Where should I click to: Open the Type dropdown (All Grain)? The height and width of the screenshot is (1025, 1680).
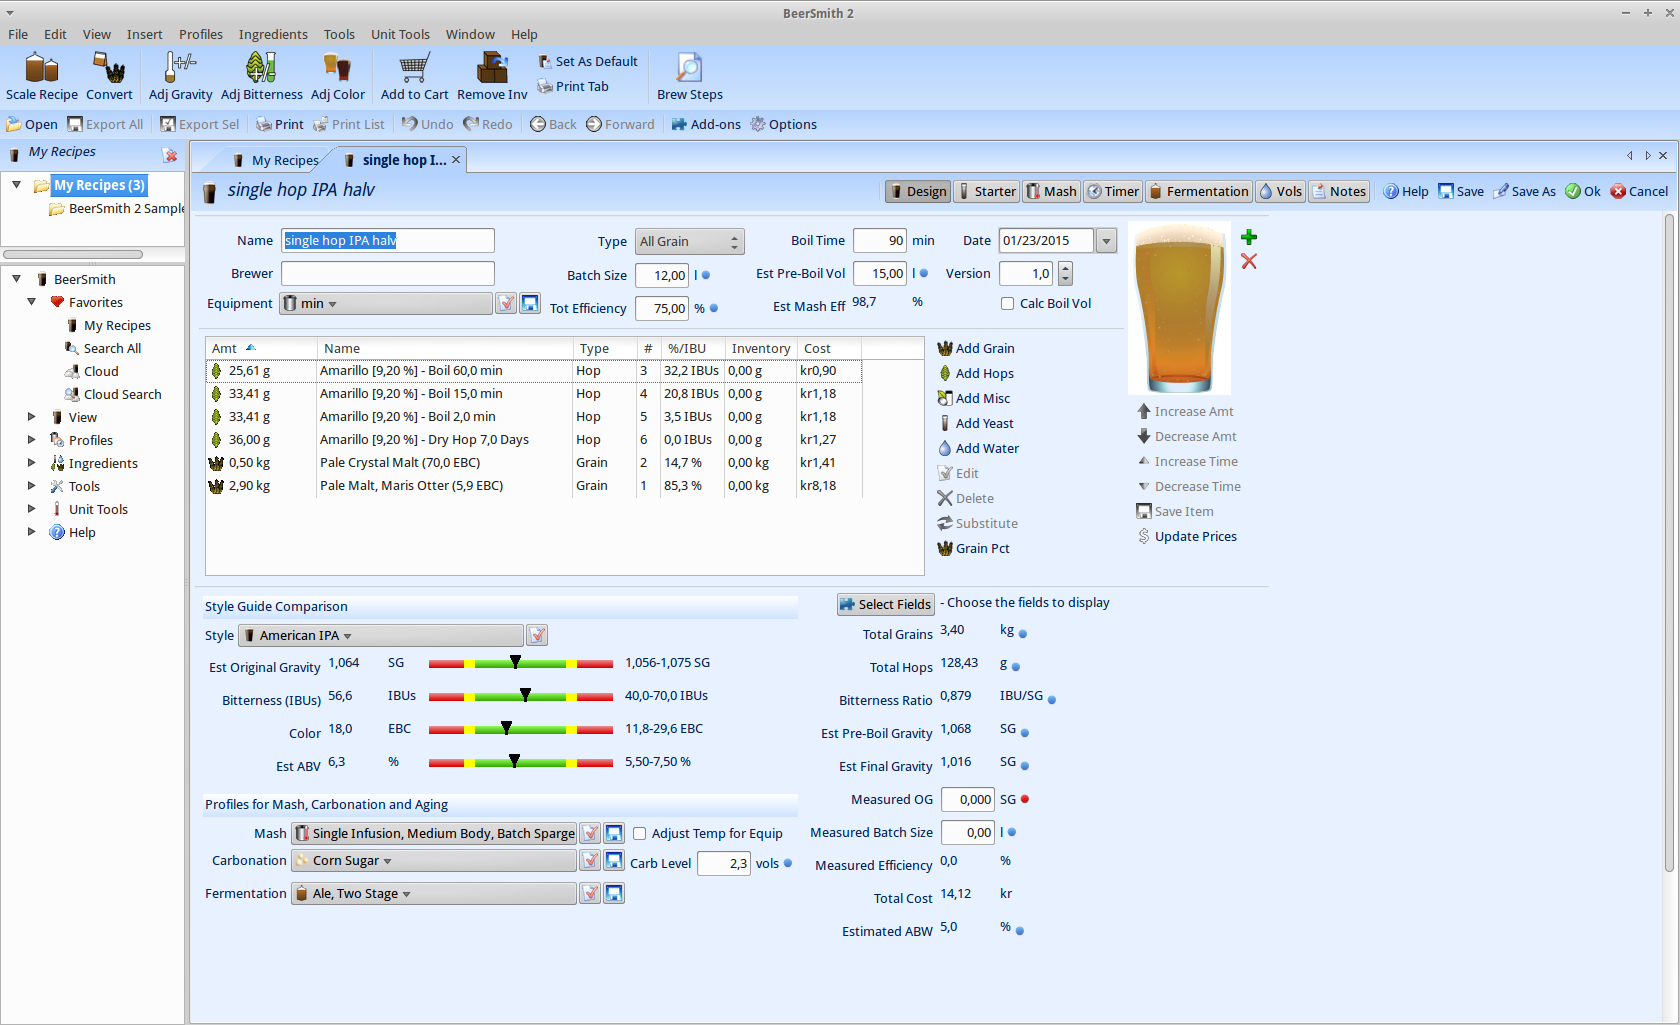click(x=690, y=241)
